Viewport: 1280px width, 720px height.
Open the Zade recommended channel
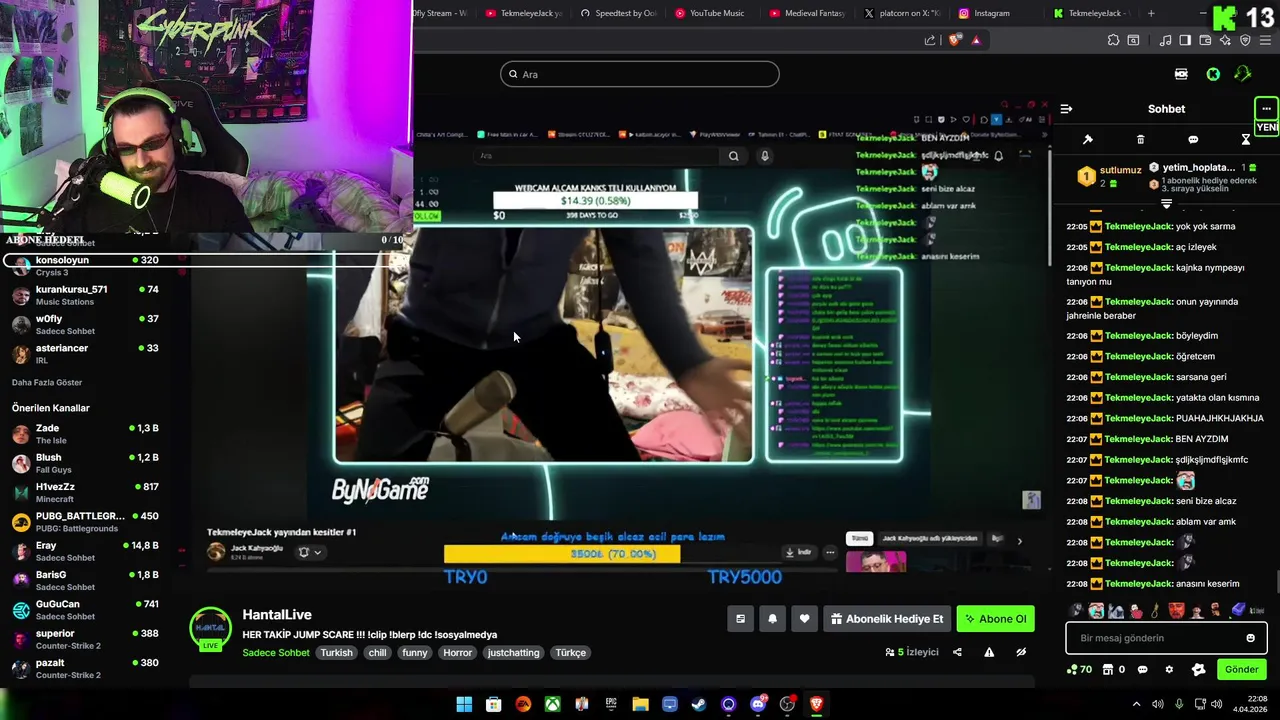click(85, 434)
